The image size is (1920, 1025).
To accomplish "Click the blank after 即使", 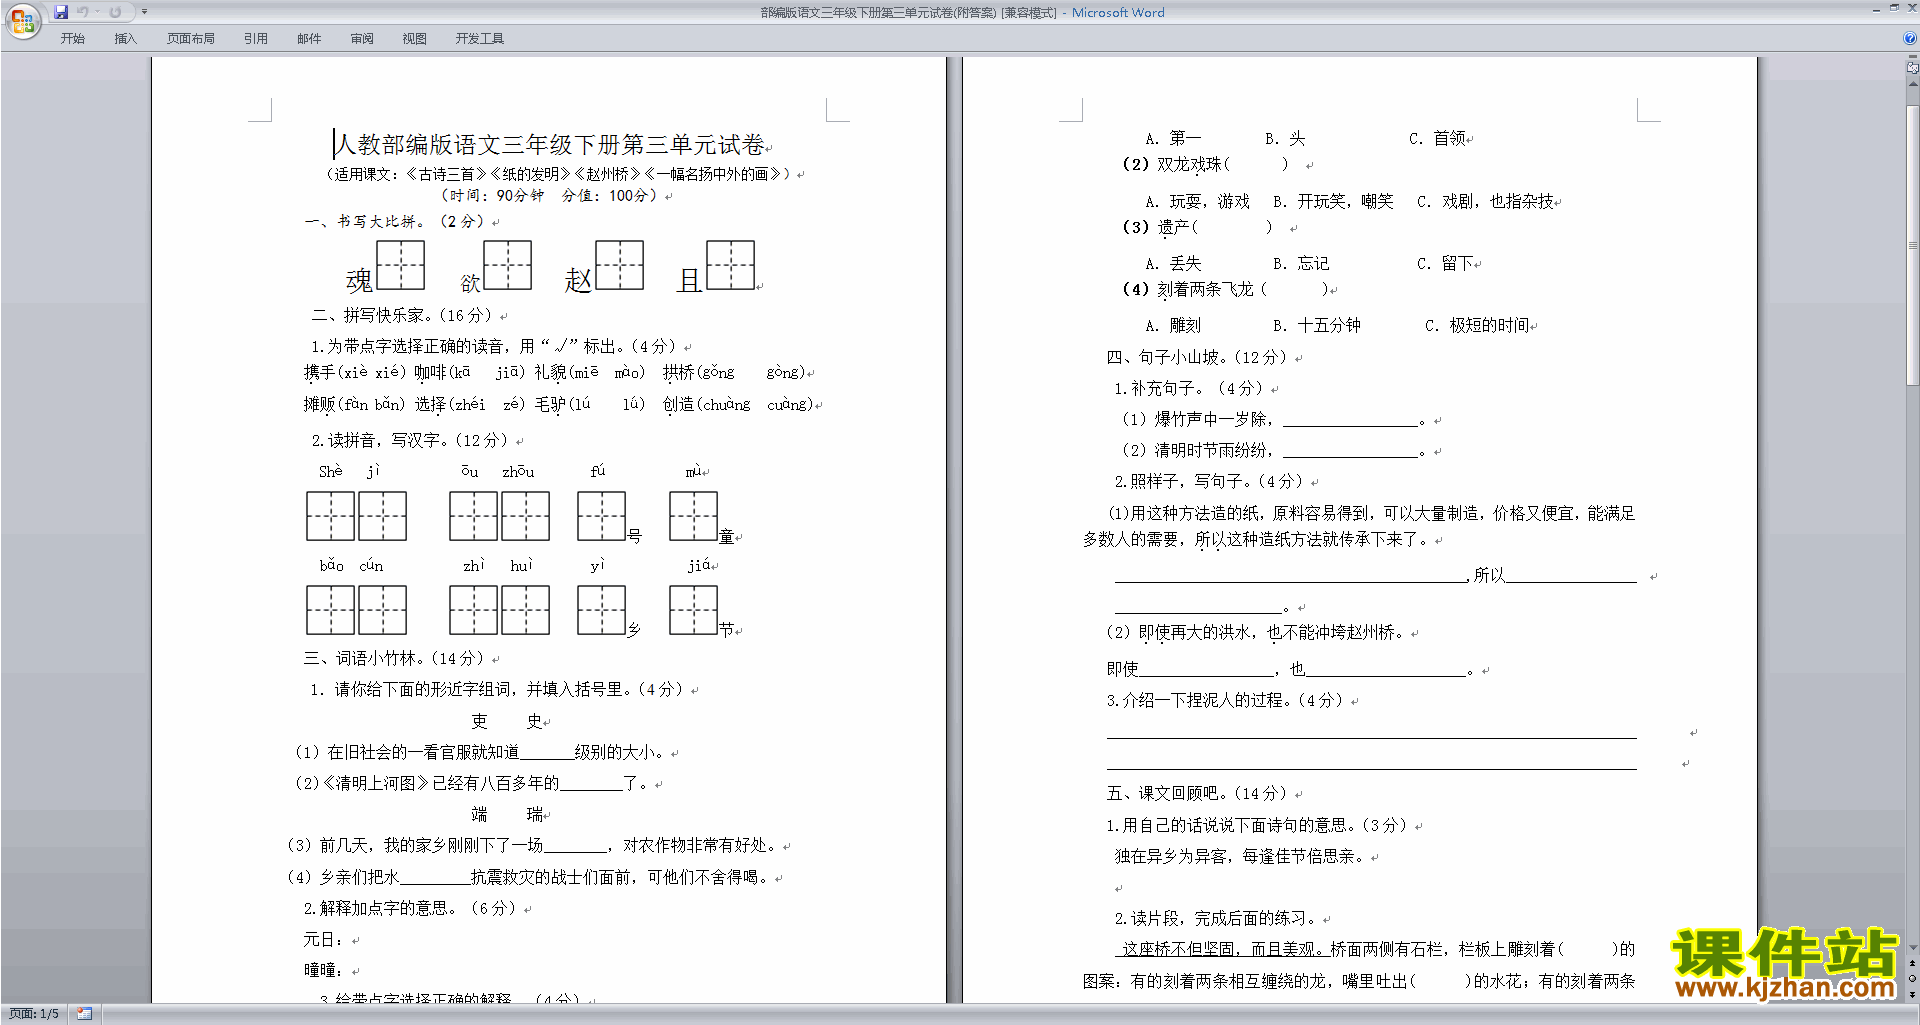I will pos(1206,669).
